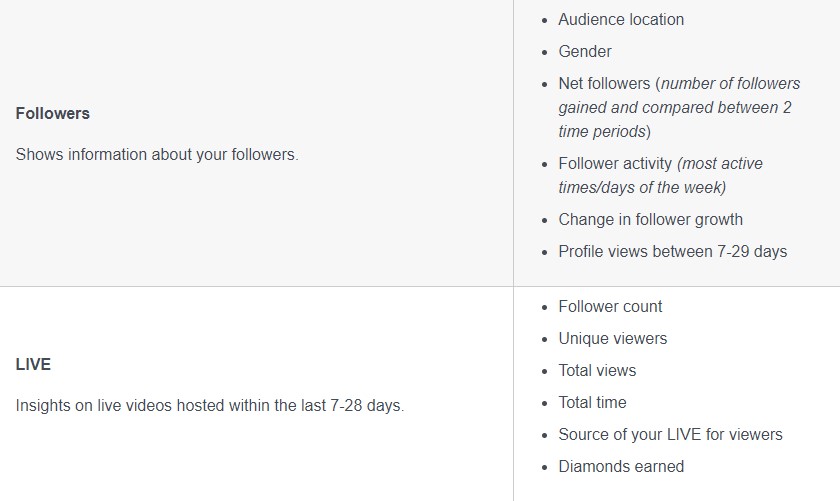Viewport: 840px width, 501px height.
Task: Click the 'Net followers' text
Action: tap(604, 84)
